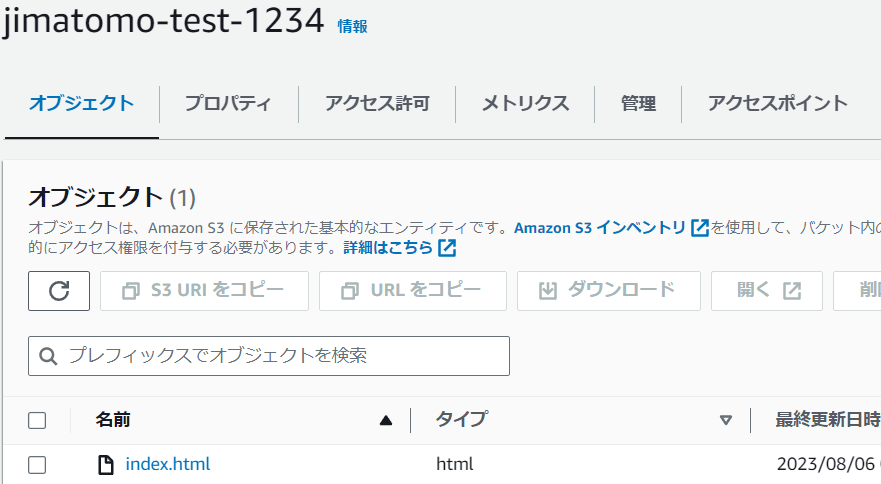
Task: Open the index.html object link
Action: click(x=167, y=464)
